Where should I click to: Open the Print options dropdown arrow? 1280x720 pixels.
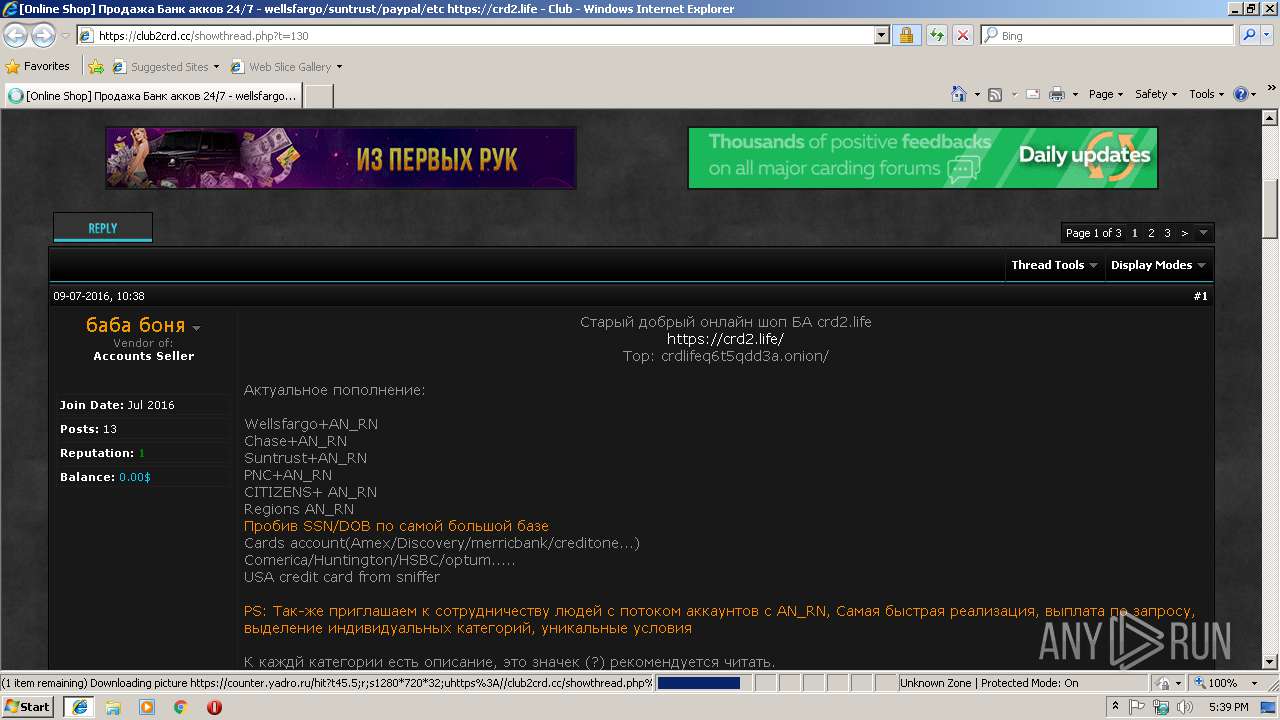point(1075,94)
